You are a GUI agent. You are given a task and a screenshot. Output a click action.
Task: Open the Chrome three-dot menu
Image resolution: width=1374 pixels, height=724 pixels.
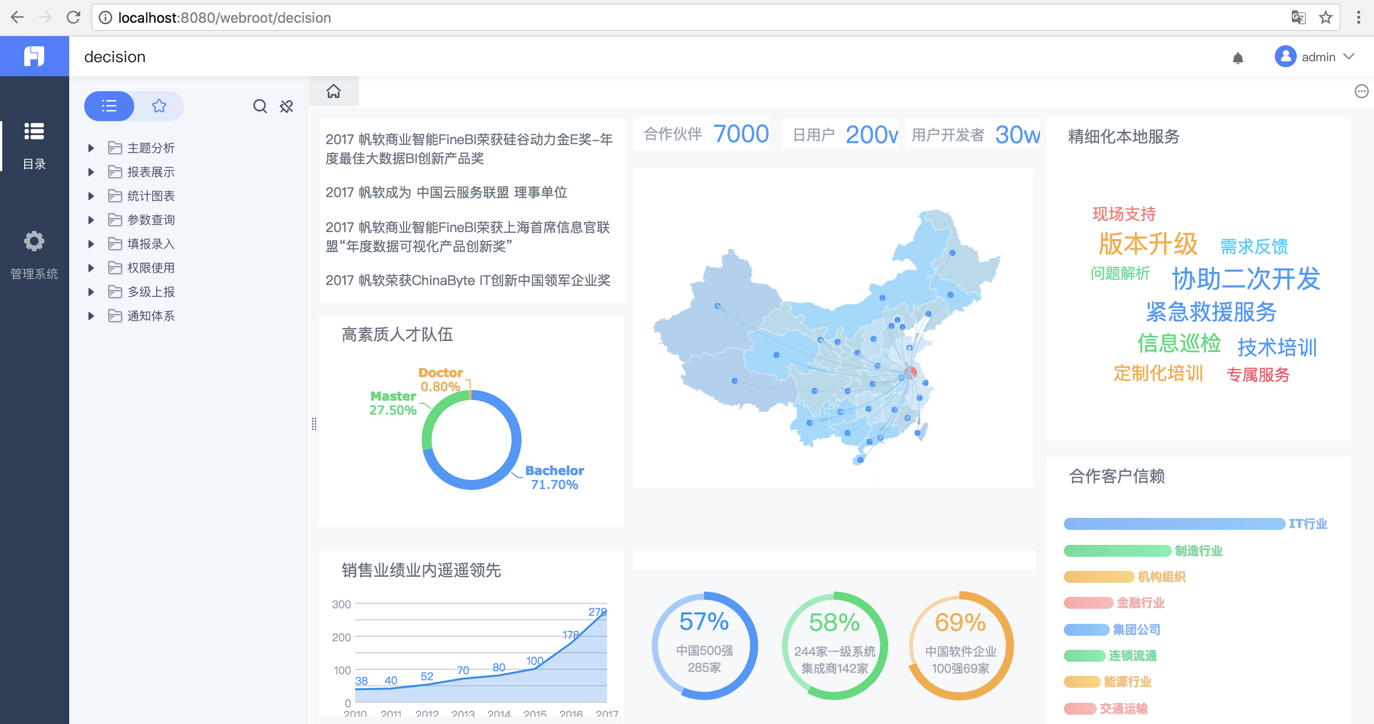(x=1358, y=17)
